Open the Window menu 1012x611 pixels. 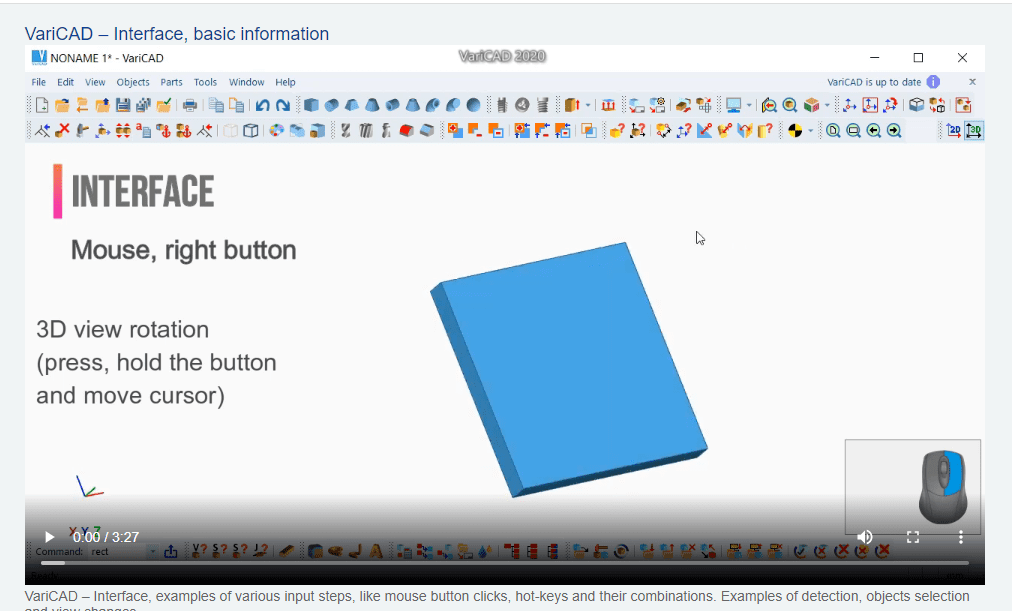tap(247, 82)
